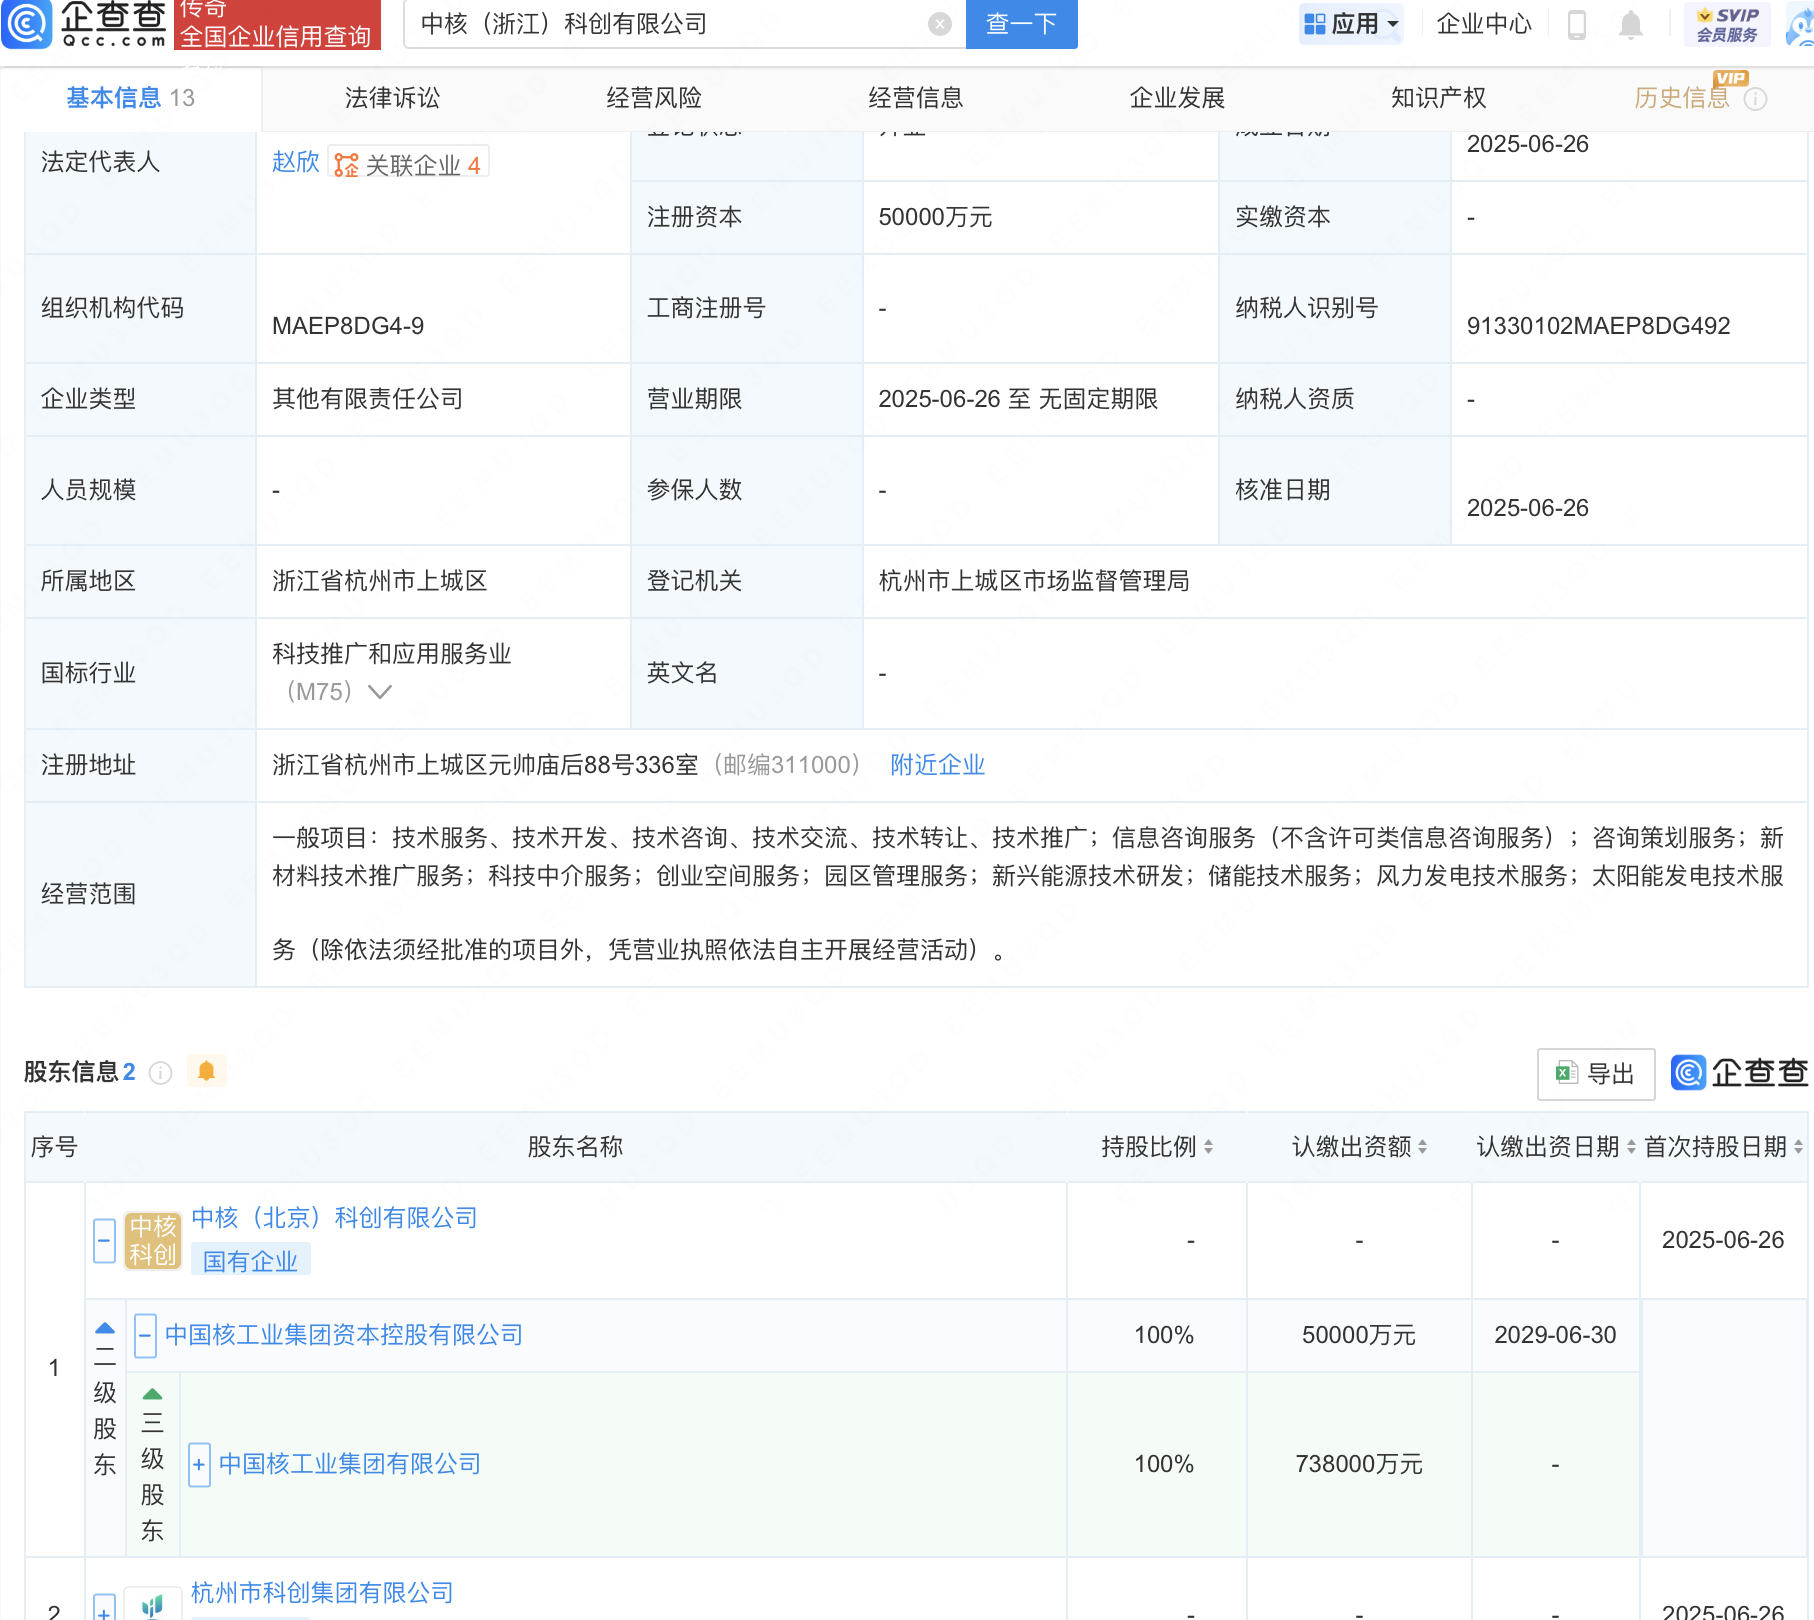Viewport: 1814px width, 1620px height.
Task: Switch to 企业发展 tab
Action: coord(1177,98)
